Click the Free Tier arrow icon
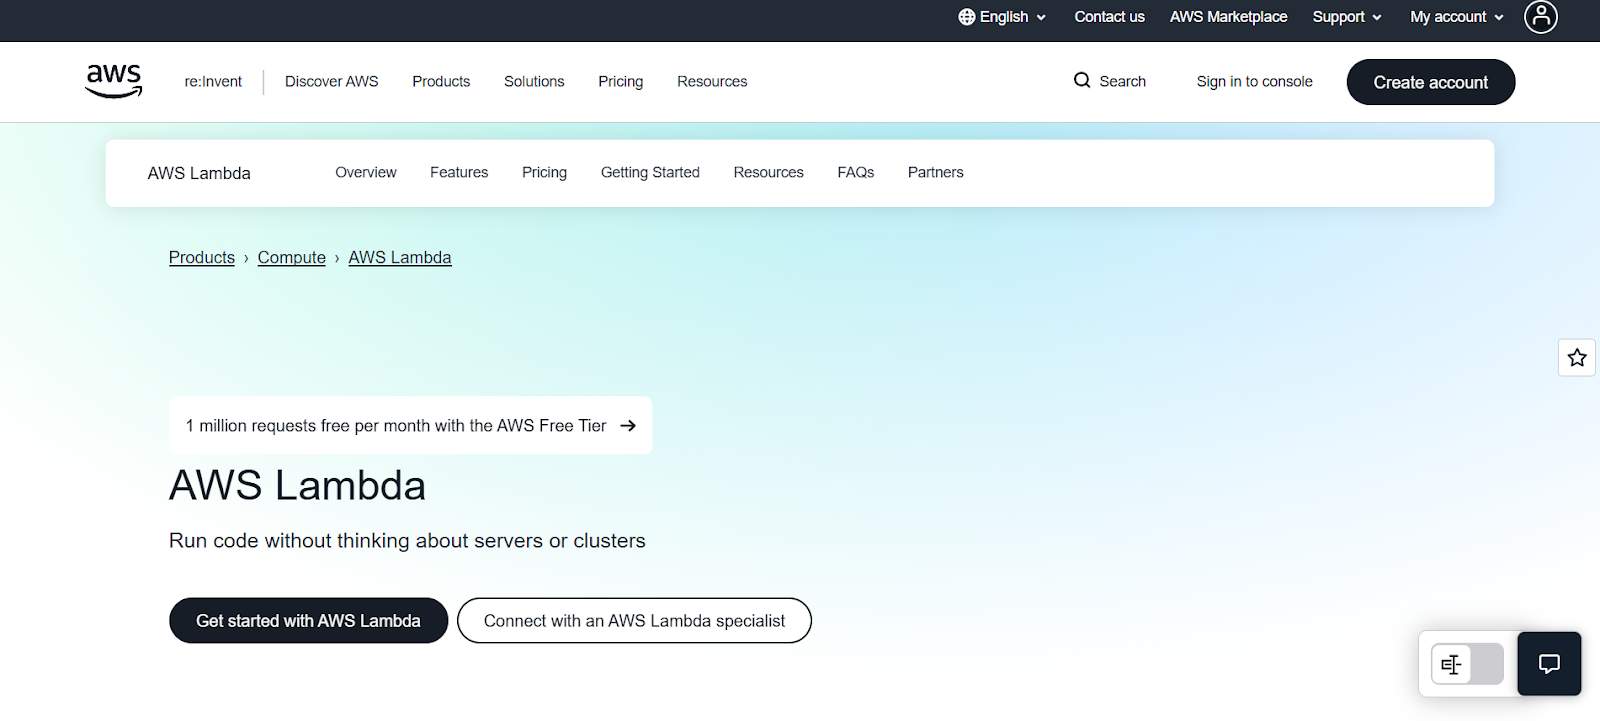This screenshot has height=721, width=1600. pyautogui.click(x=628, y=426)
